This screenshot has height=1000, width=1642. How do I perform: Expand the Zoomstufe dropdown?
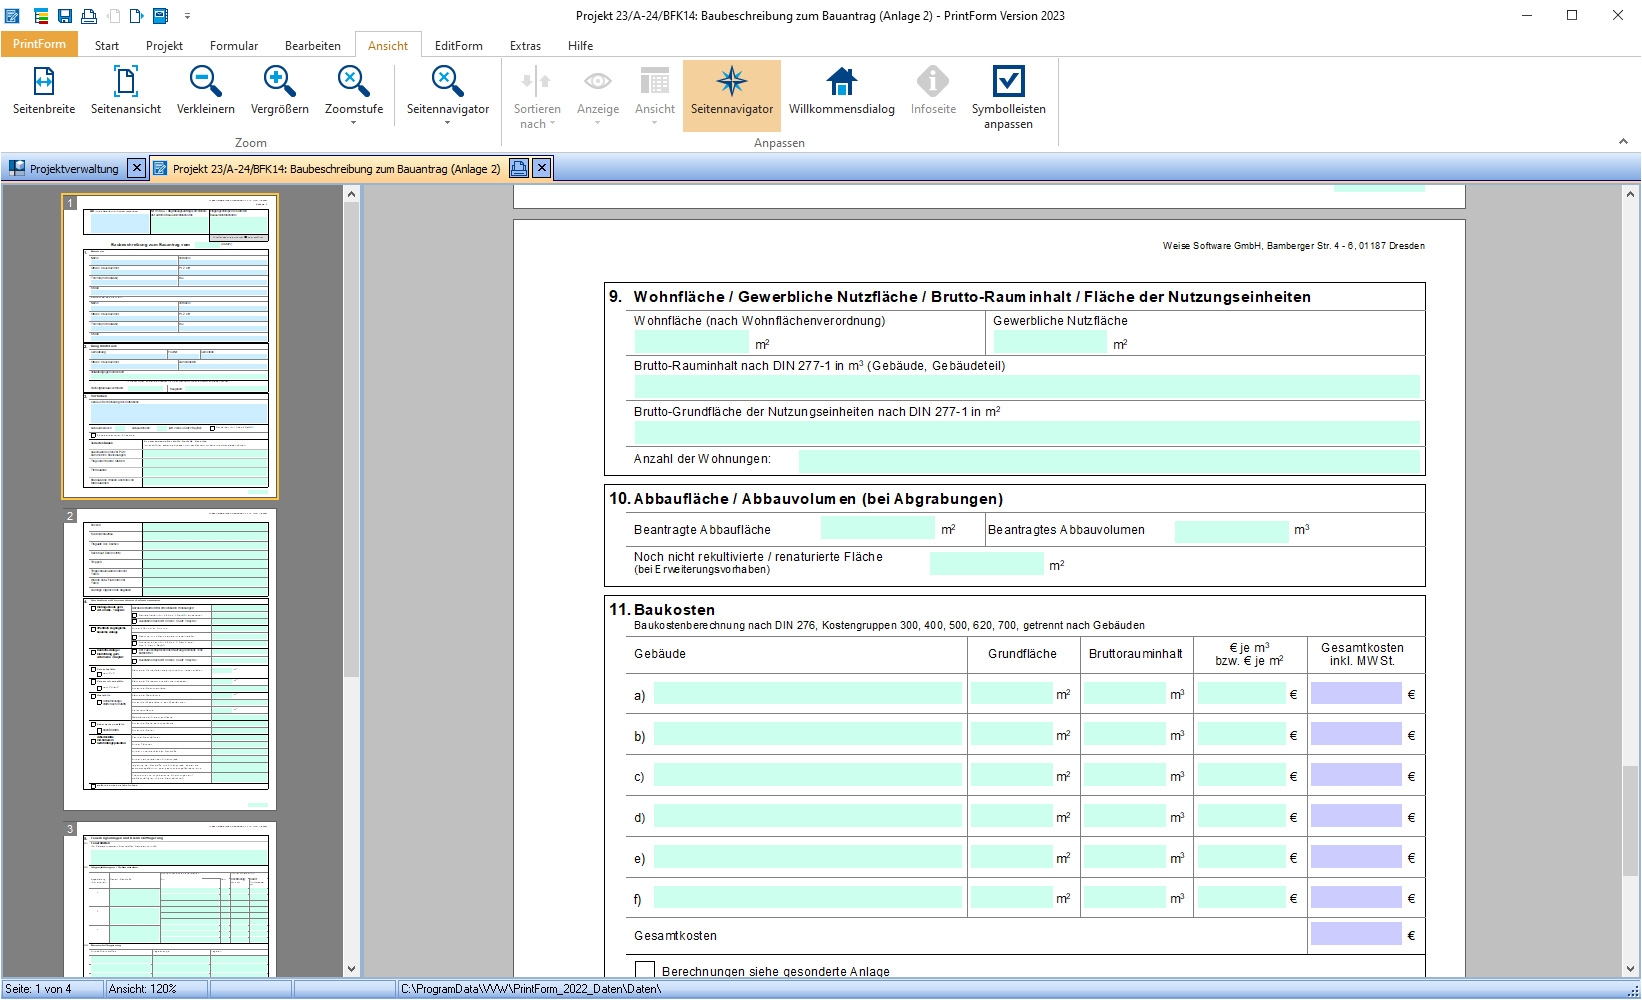[x=354, y=123]
